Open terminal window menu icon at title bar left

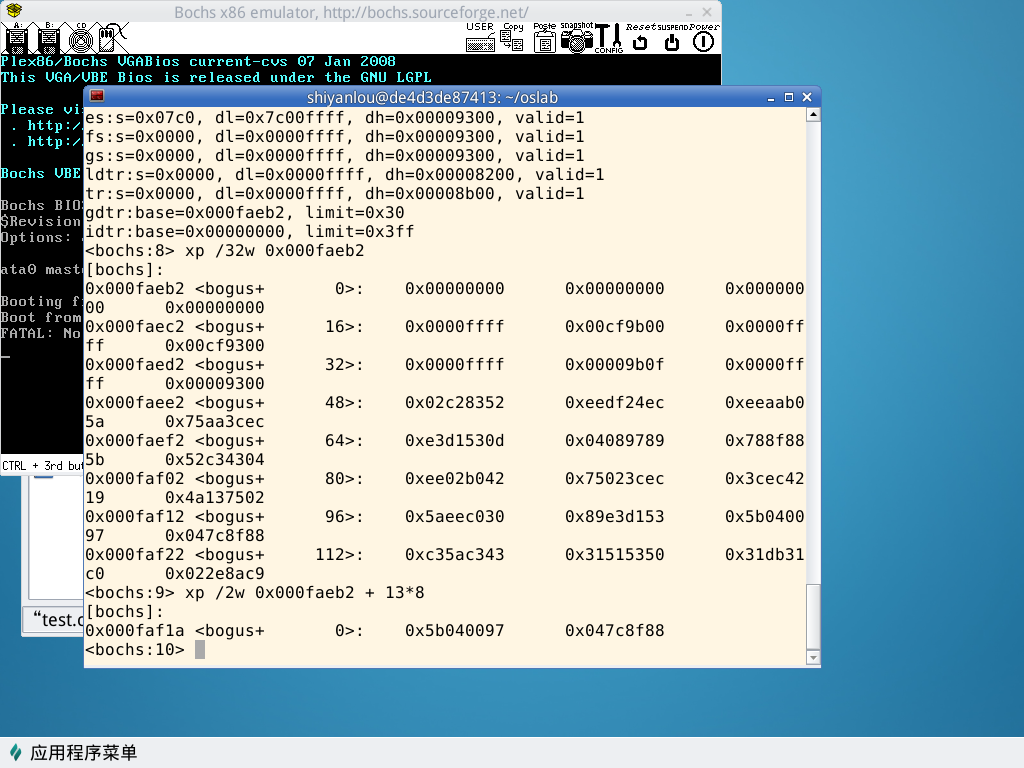96,97
